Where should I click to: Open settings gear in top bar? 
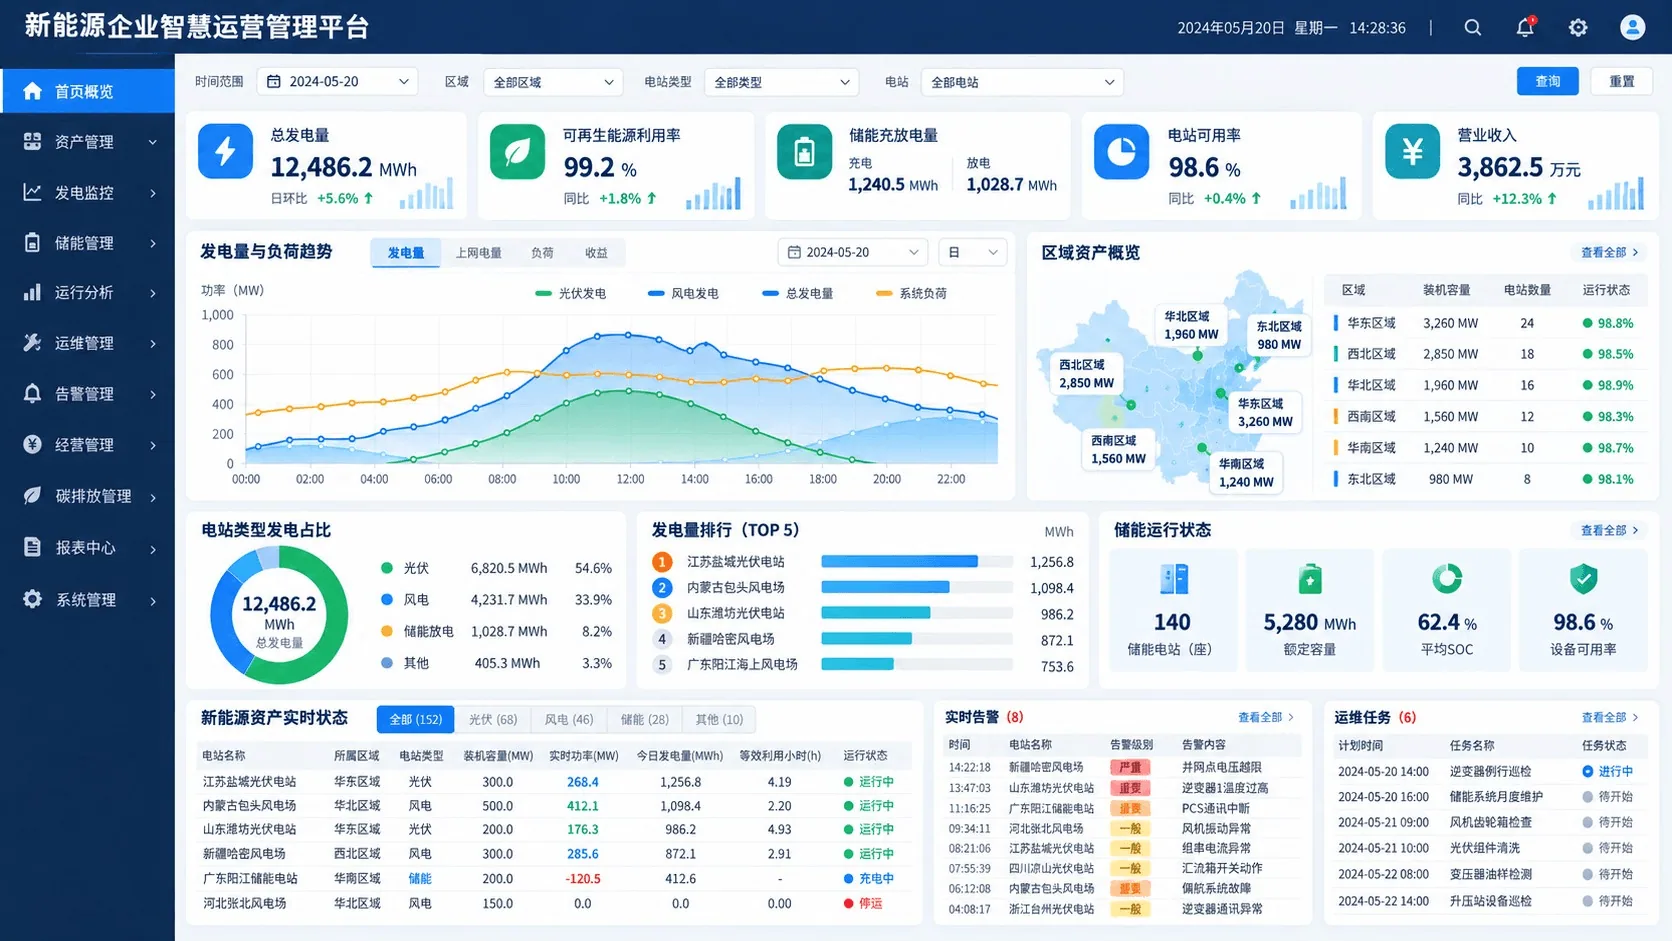coord(1578,28)
